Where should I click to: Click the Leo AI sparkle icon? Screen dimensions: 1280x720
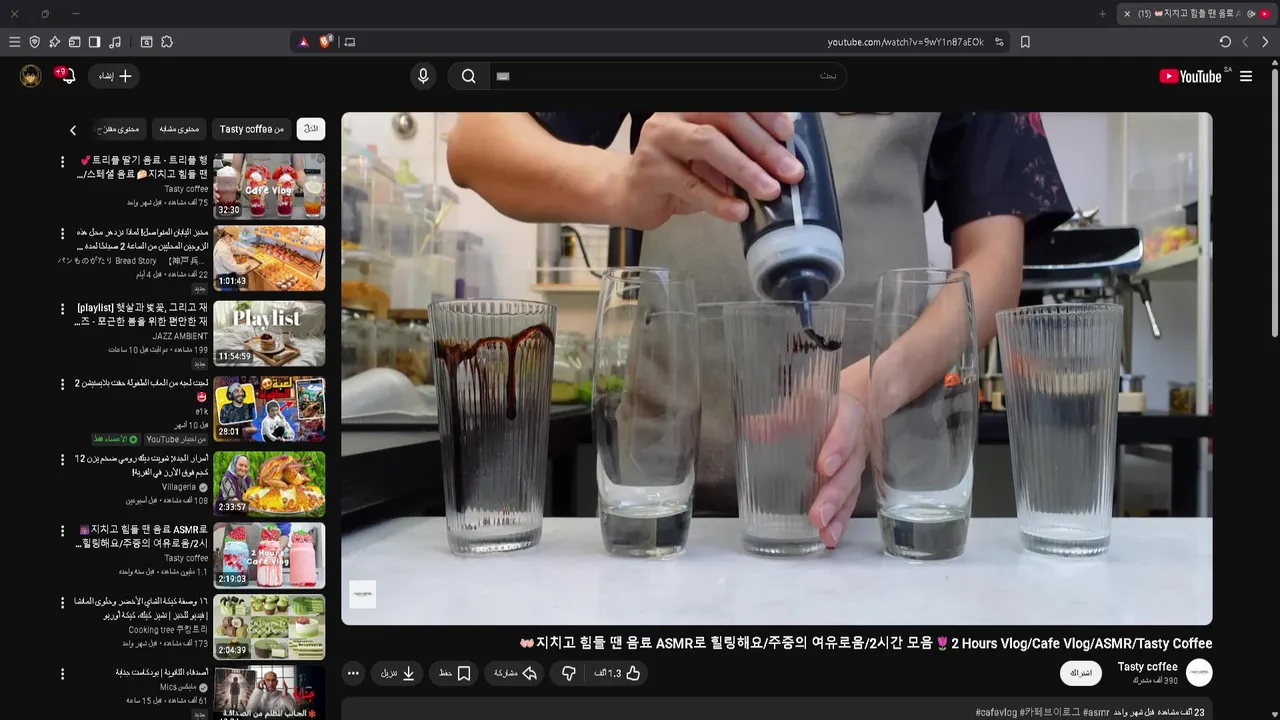tap(54, 42)
